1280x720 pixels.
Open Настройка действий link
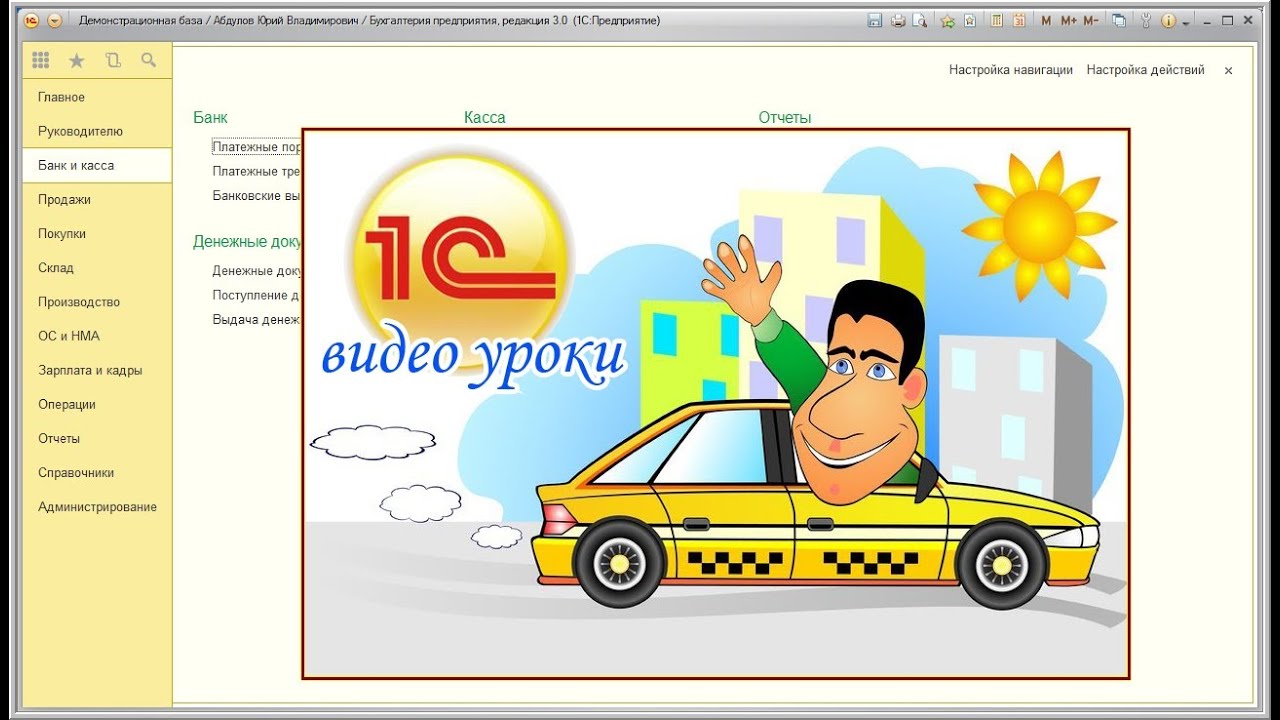click(x=1145, y=70)
